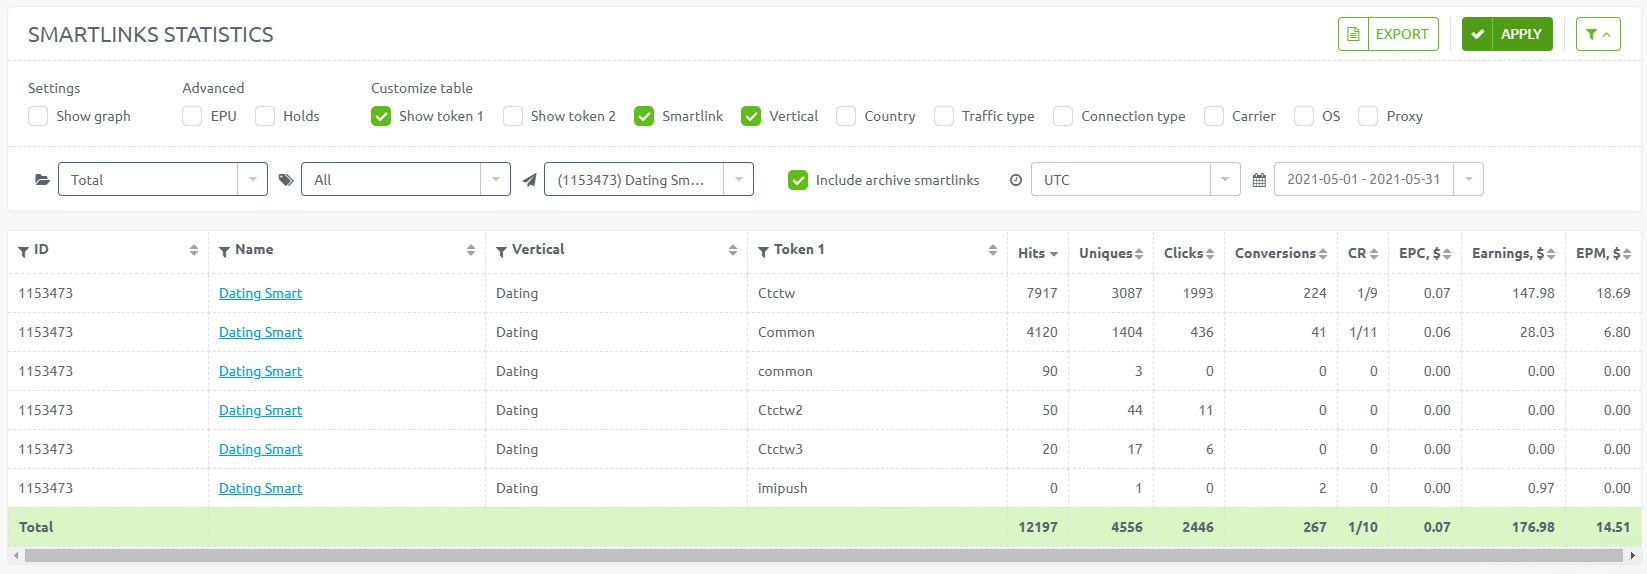Click the filter icon in Token 1 column
1647x574 pixels.
point(764,251)
